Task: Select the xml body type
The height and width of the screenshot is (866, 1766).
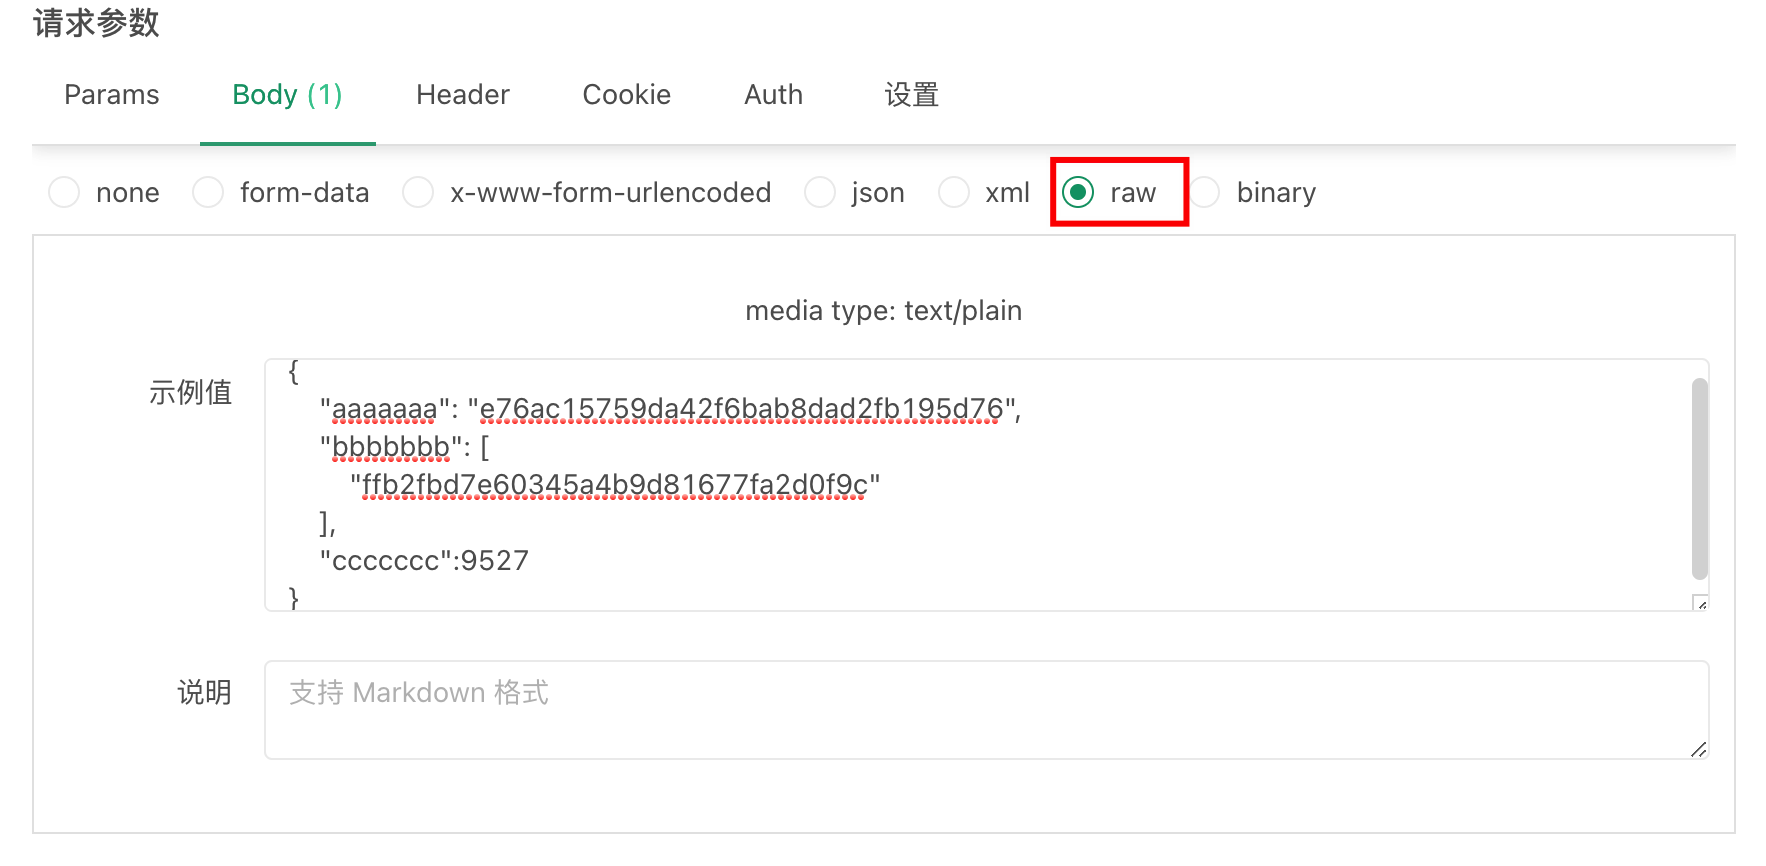Action: pos(954,192)
